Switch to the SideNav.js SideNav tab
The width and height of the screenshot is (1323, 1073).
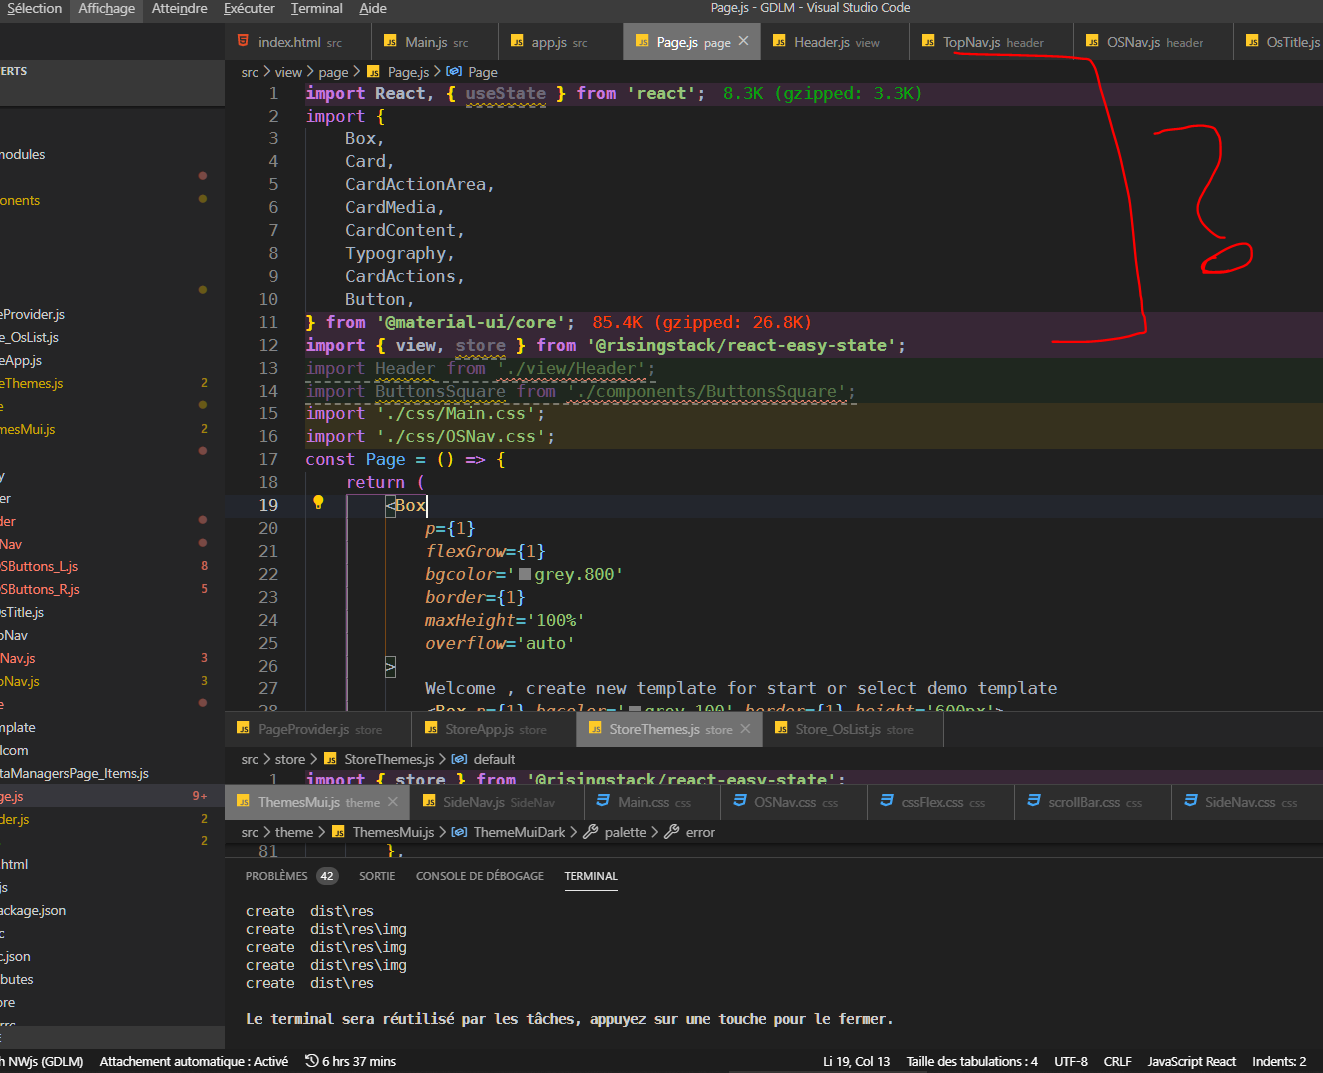(x=497, y=802)
